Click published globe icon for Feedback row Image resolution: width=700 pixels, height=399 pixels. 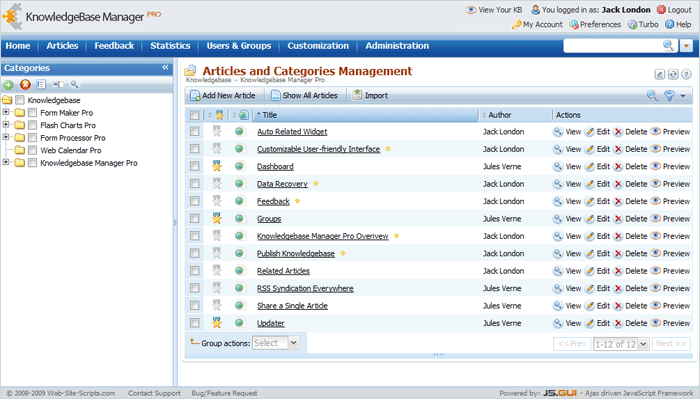pos(239,201)
